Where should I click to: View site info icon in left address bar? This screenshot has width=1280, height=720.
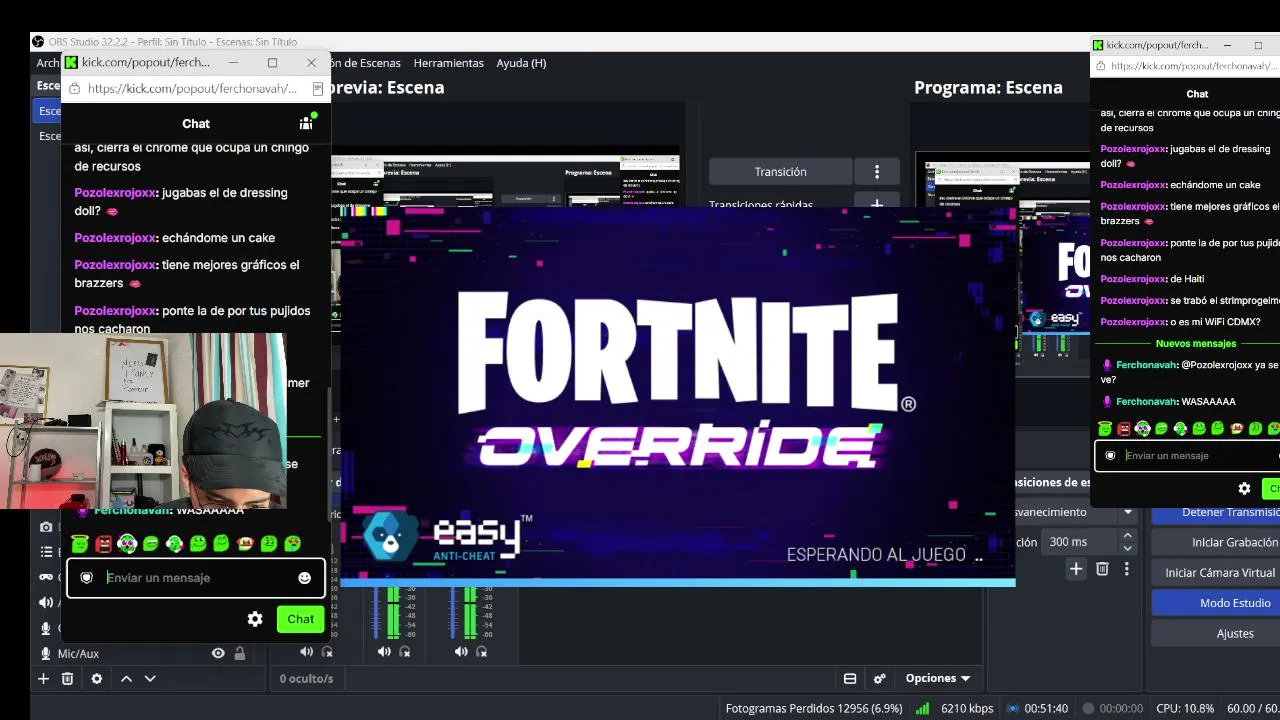(x=74, y=88)
